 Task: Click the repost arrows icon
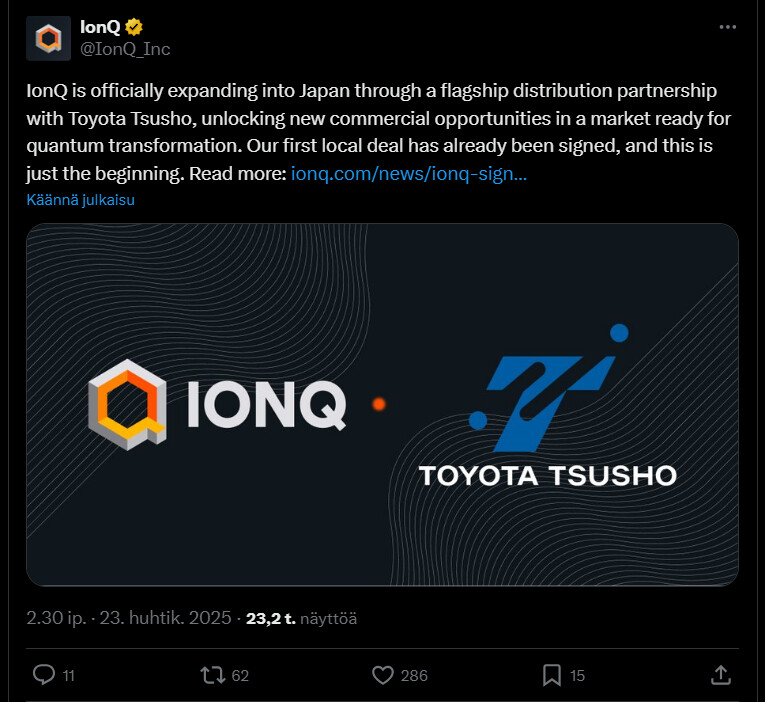coord(212,676)
